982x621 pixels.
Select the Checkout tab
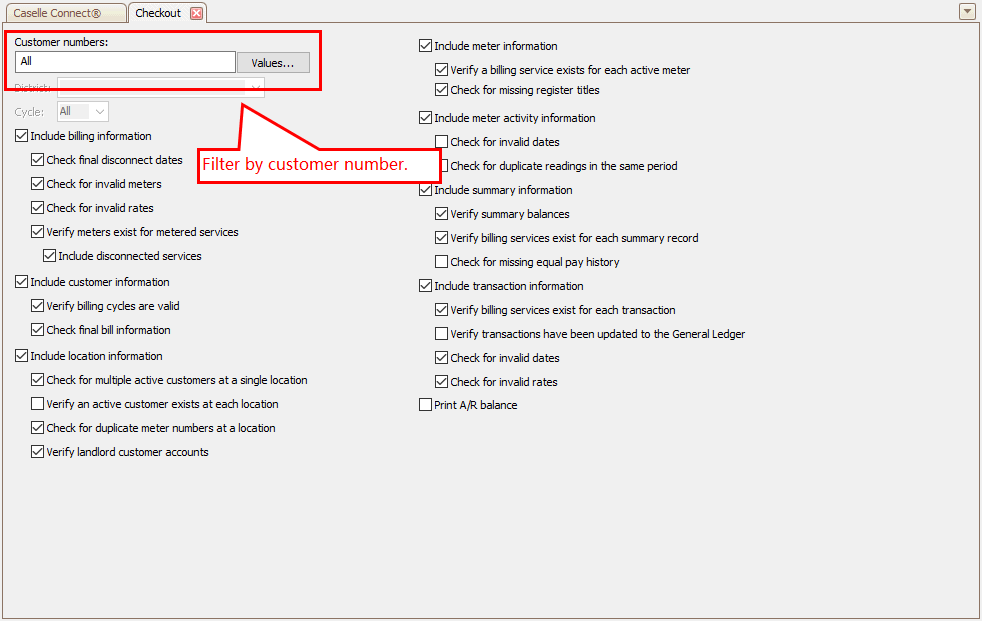point(158,13)
